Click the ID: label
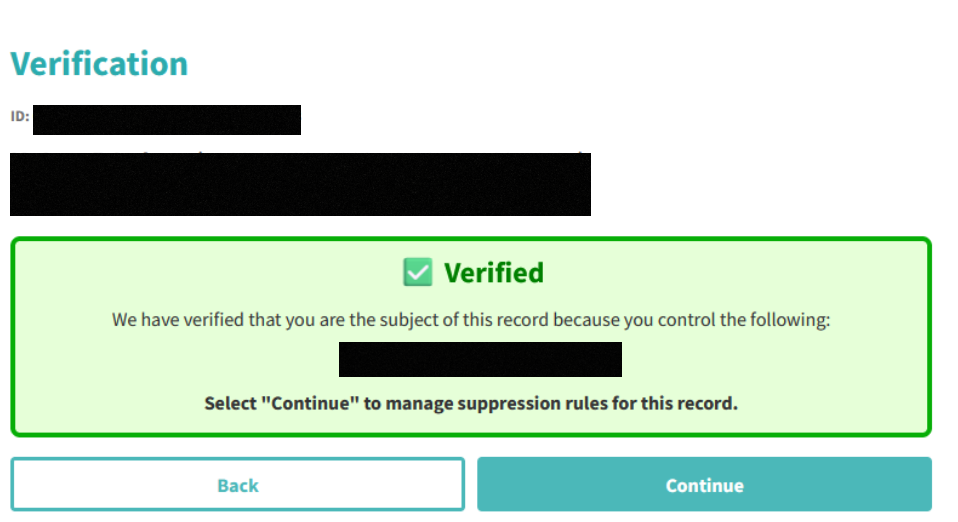The image size is (958, 522). (x=20, y=116)
